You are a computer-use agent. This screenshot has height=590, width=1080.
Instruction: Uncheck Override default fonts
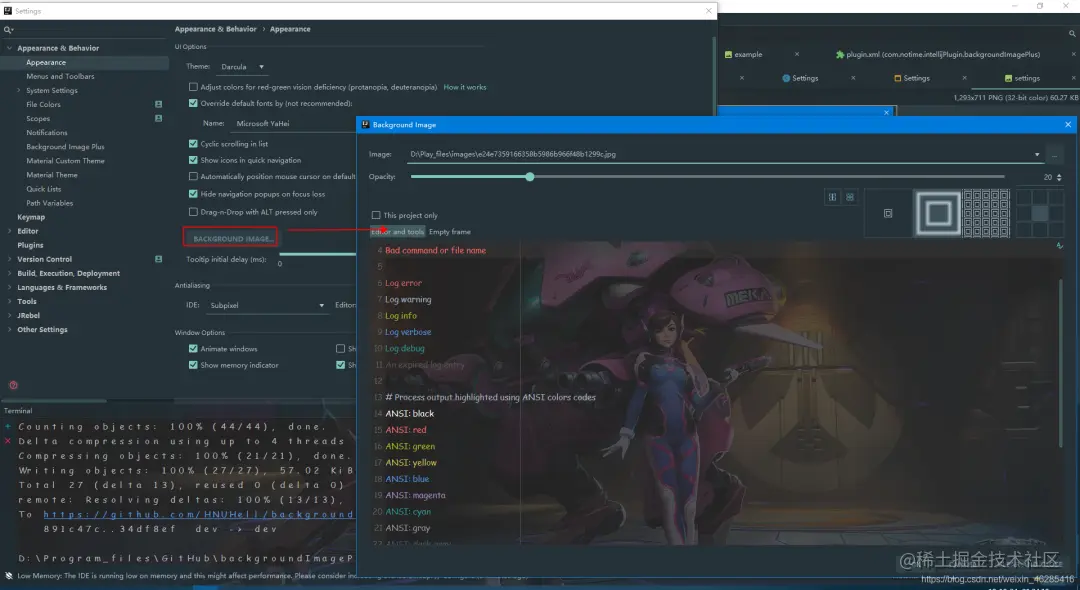click(193, 103)
